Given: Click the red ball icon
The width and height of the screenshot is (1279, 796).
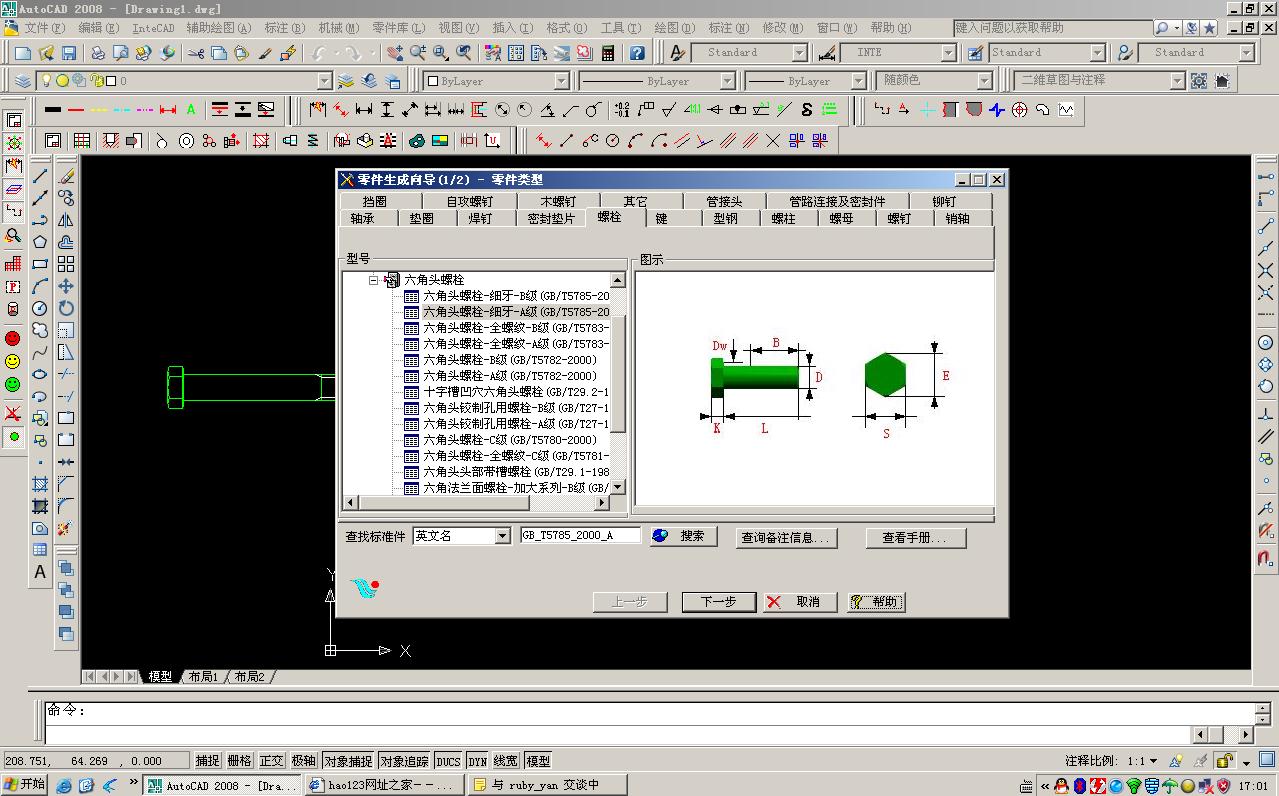Looking at the screenshot, I should coord(13,338).
